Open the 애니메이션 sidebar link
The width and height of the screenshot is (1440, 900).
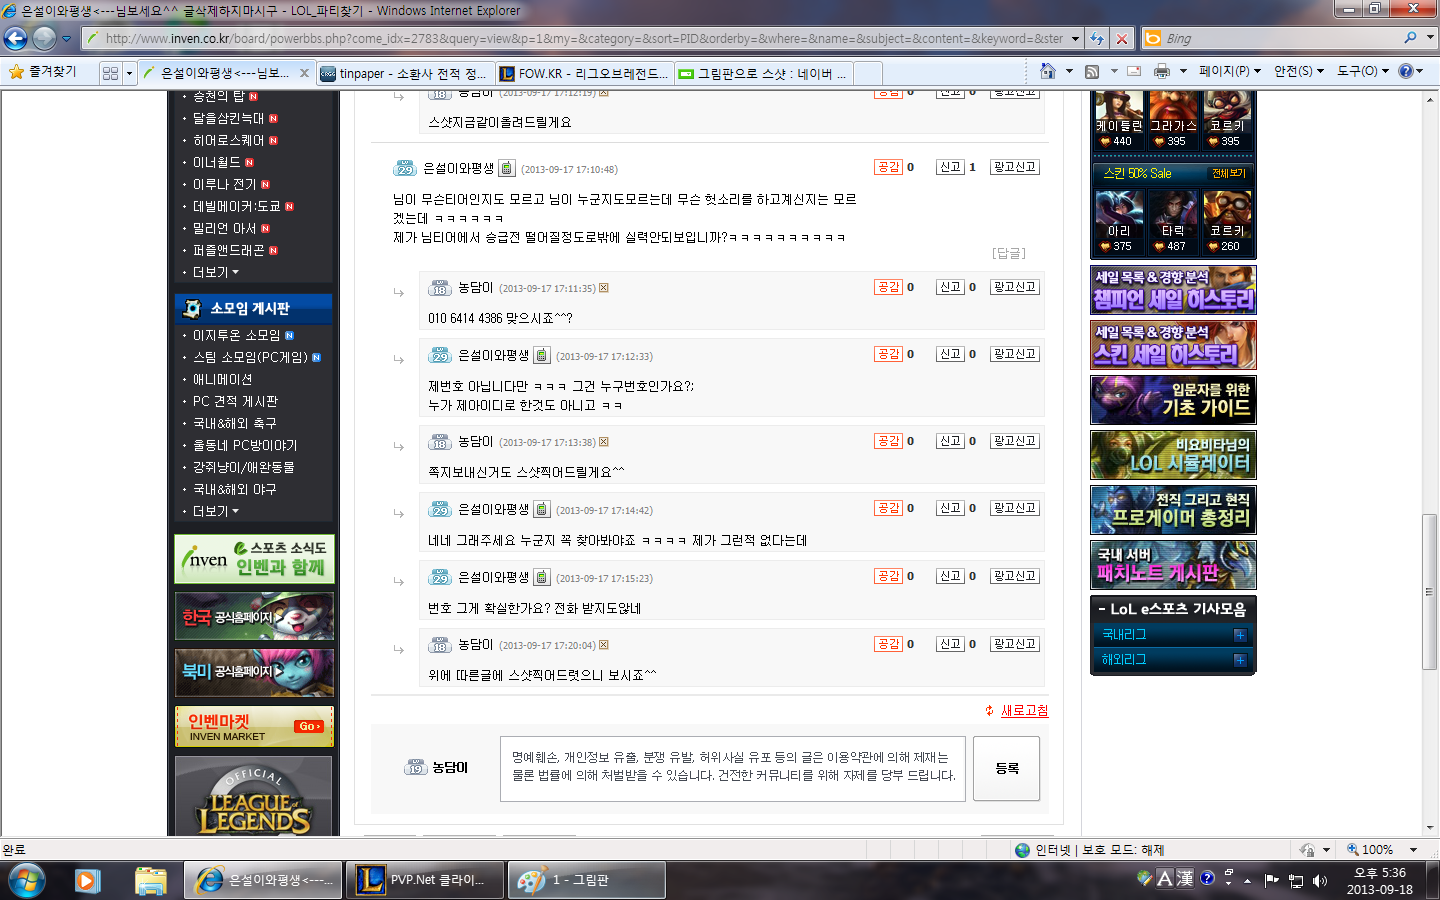pos(222,379)
